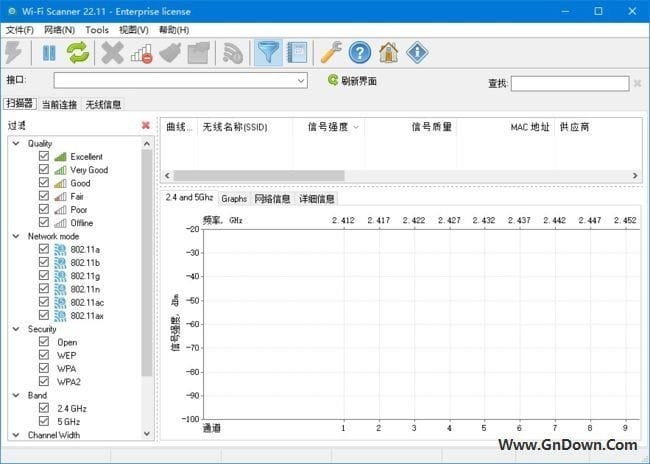Click the blue question mark help icon
Viewport: 650px width, 464px height.
[360, 53]
